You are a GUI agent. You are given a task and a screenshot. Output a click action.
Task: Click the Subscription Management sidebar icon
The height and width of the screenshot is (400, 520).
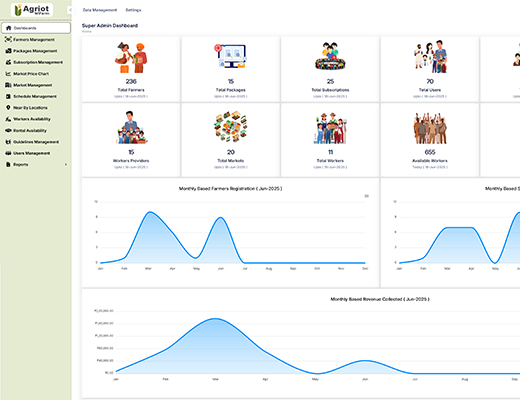point(8,62)
